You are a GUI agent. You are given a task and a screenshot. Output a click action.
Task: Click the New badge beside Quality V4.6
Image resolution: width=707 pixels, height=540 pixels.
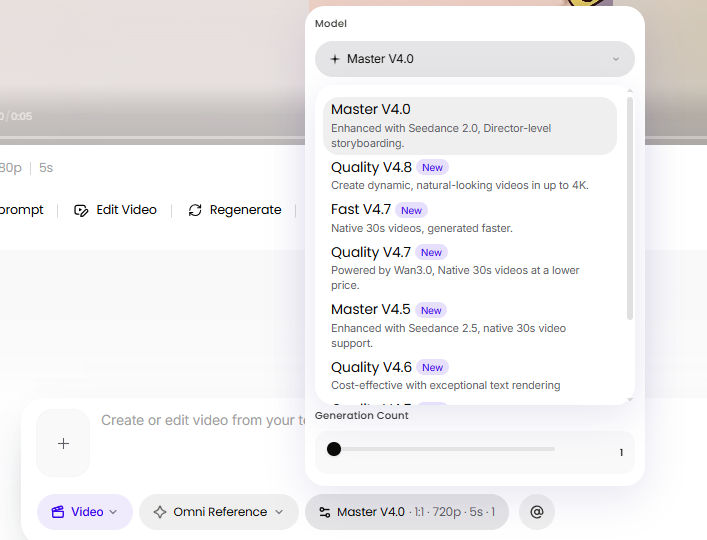tap(432, 368)
